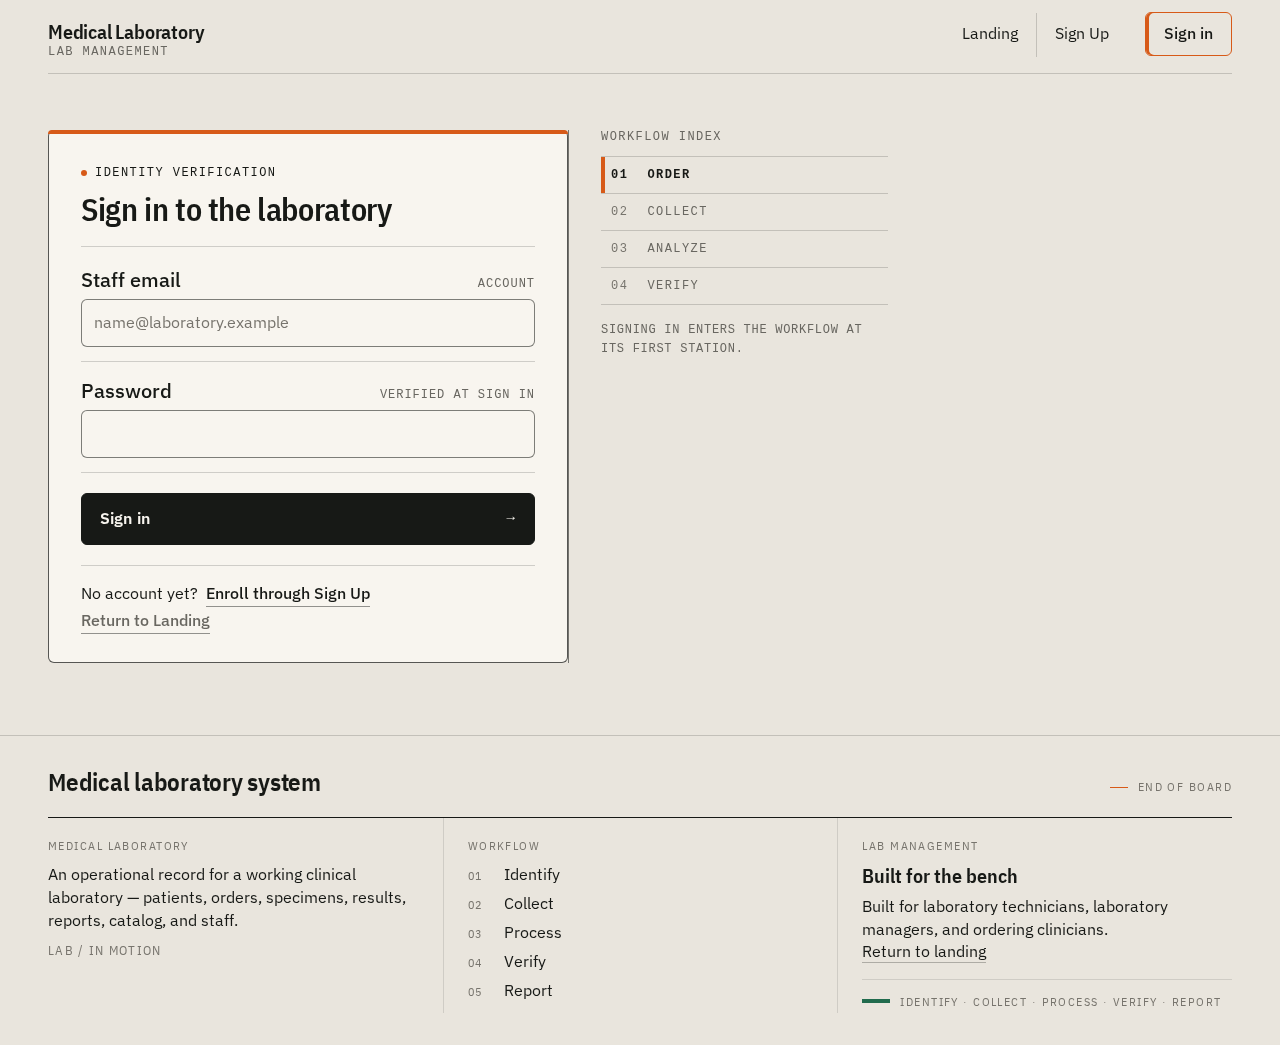The height and width of the screenshot is (1045, 1280).
Task: Click the Lab / In Motion text
Action: tap(104, 951)
